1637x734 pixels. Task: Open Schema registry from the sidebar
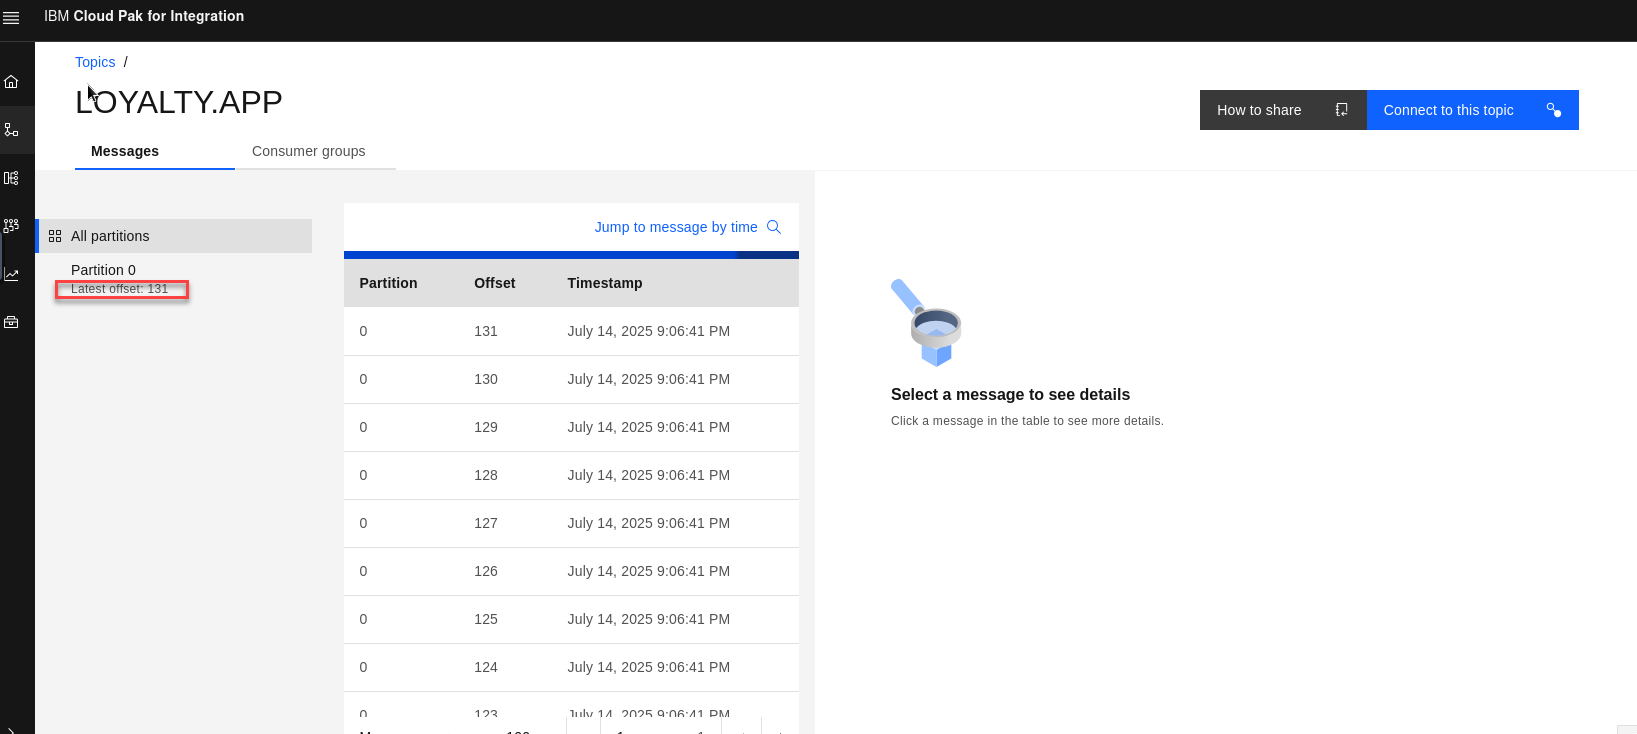tap(12, 178)
